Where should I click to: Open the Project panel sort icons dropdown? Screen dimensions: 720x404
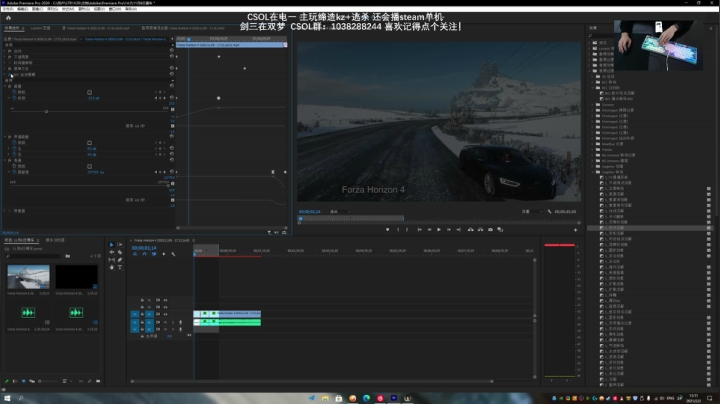[x=65, y=381]
